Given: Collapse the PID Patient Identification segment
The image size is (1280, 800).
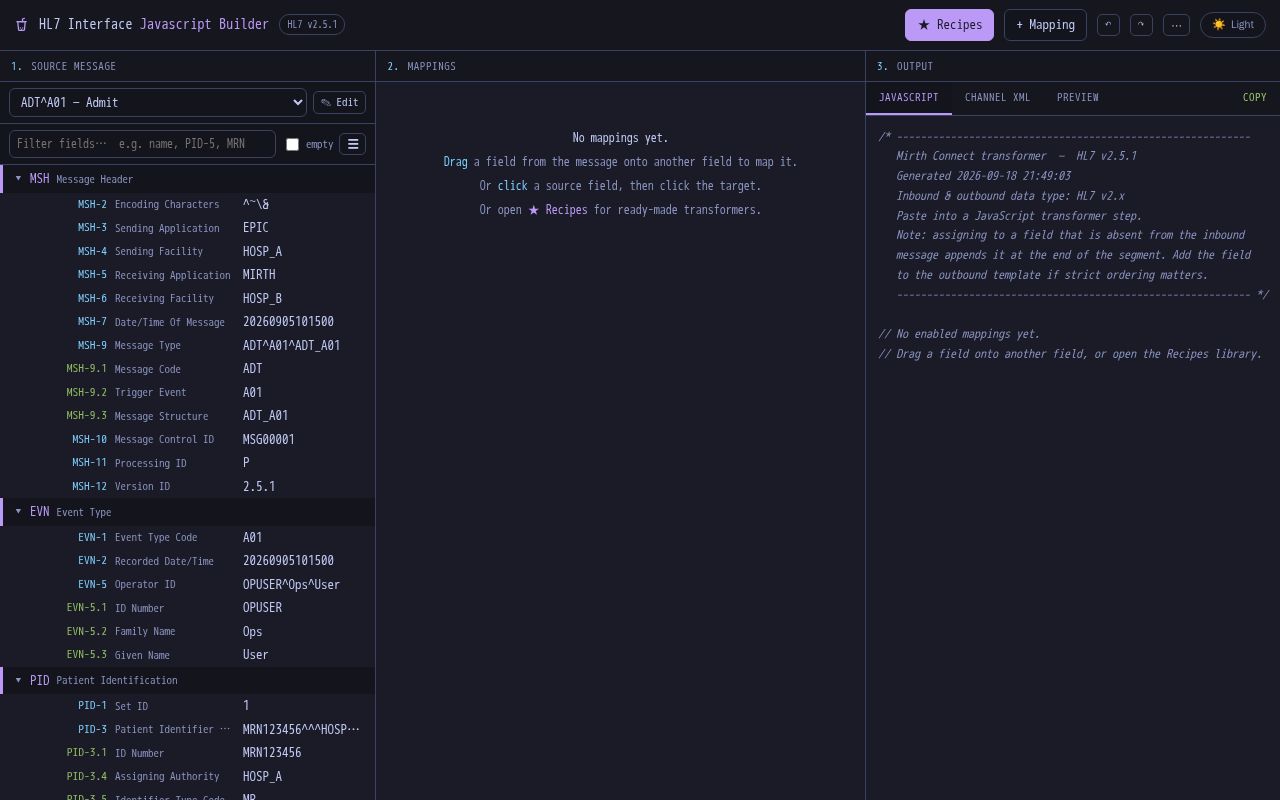Looking at the screenshot, I should (x=187, y=680).
